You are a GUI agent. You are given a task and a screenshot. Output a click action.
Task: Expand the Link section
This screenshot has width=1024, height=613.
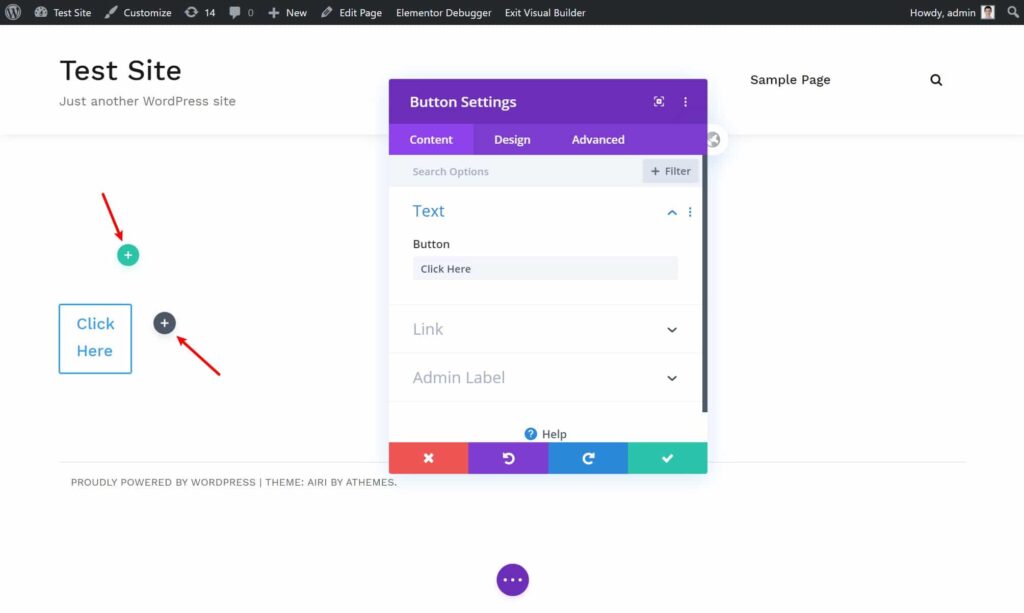[672, 330]
